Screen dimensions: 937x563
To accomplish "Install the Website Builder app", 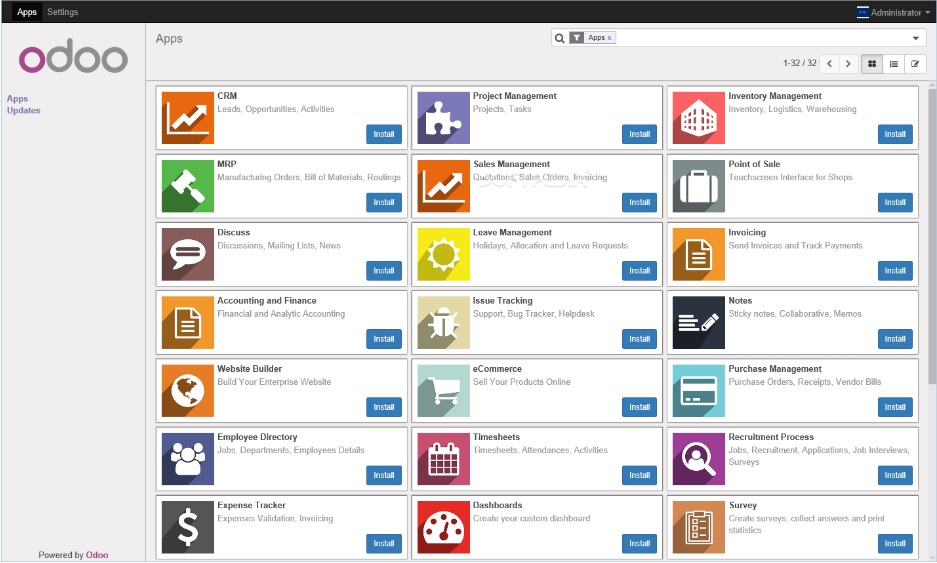I will click(x=384, y=407).
